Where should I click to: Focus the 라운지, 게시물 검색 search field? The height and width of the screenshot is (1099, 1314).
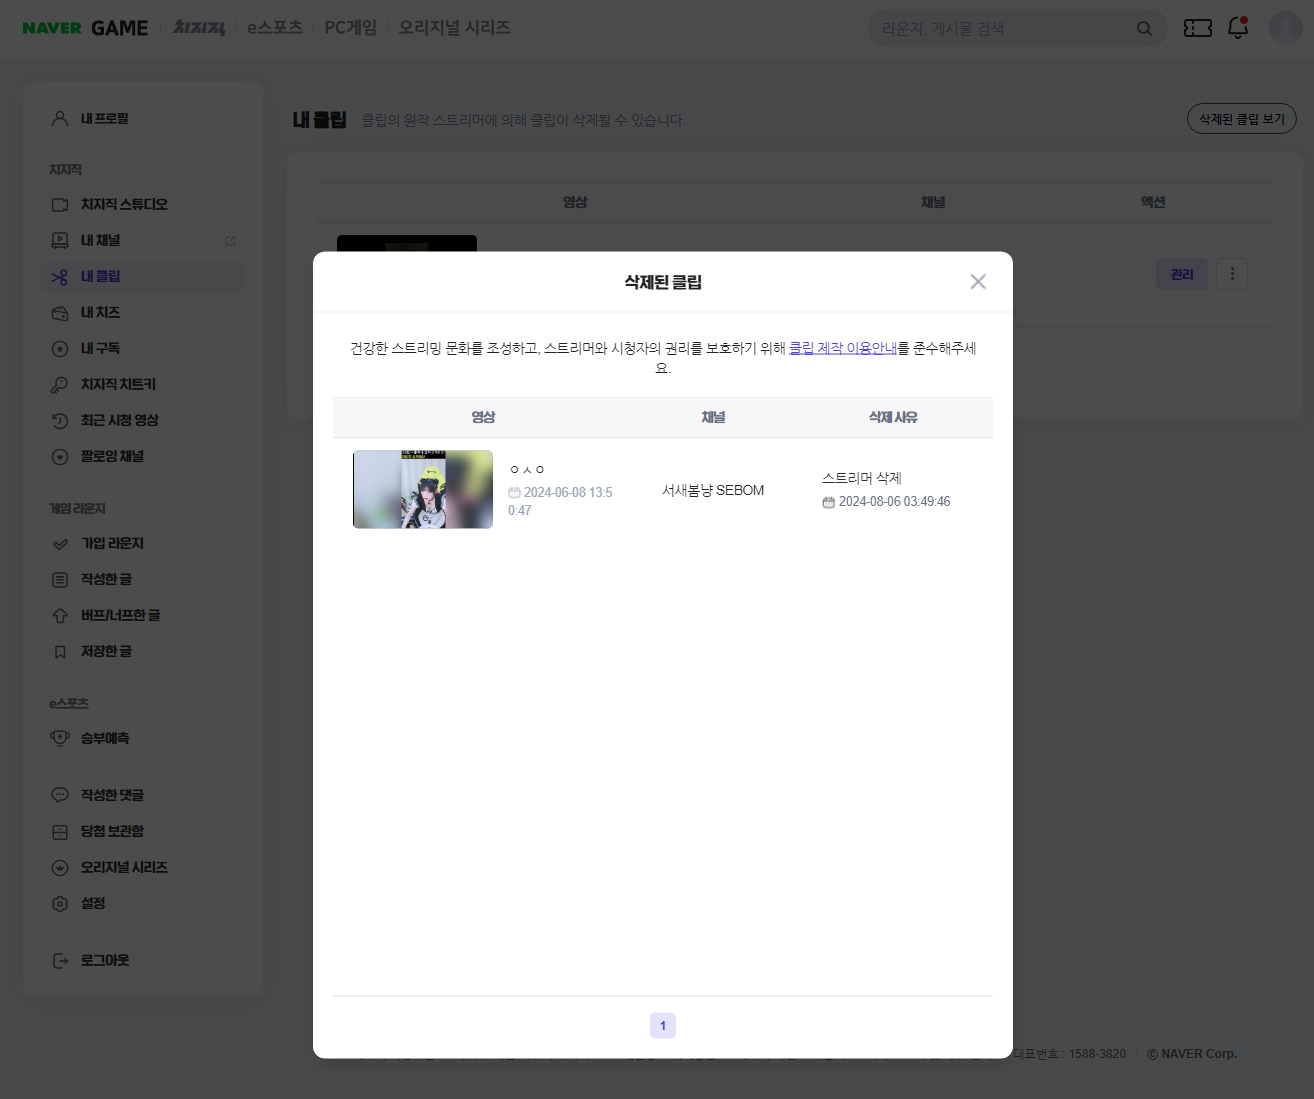tap(1000, 29)
